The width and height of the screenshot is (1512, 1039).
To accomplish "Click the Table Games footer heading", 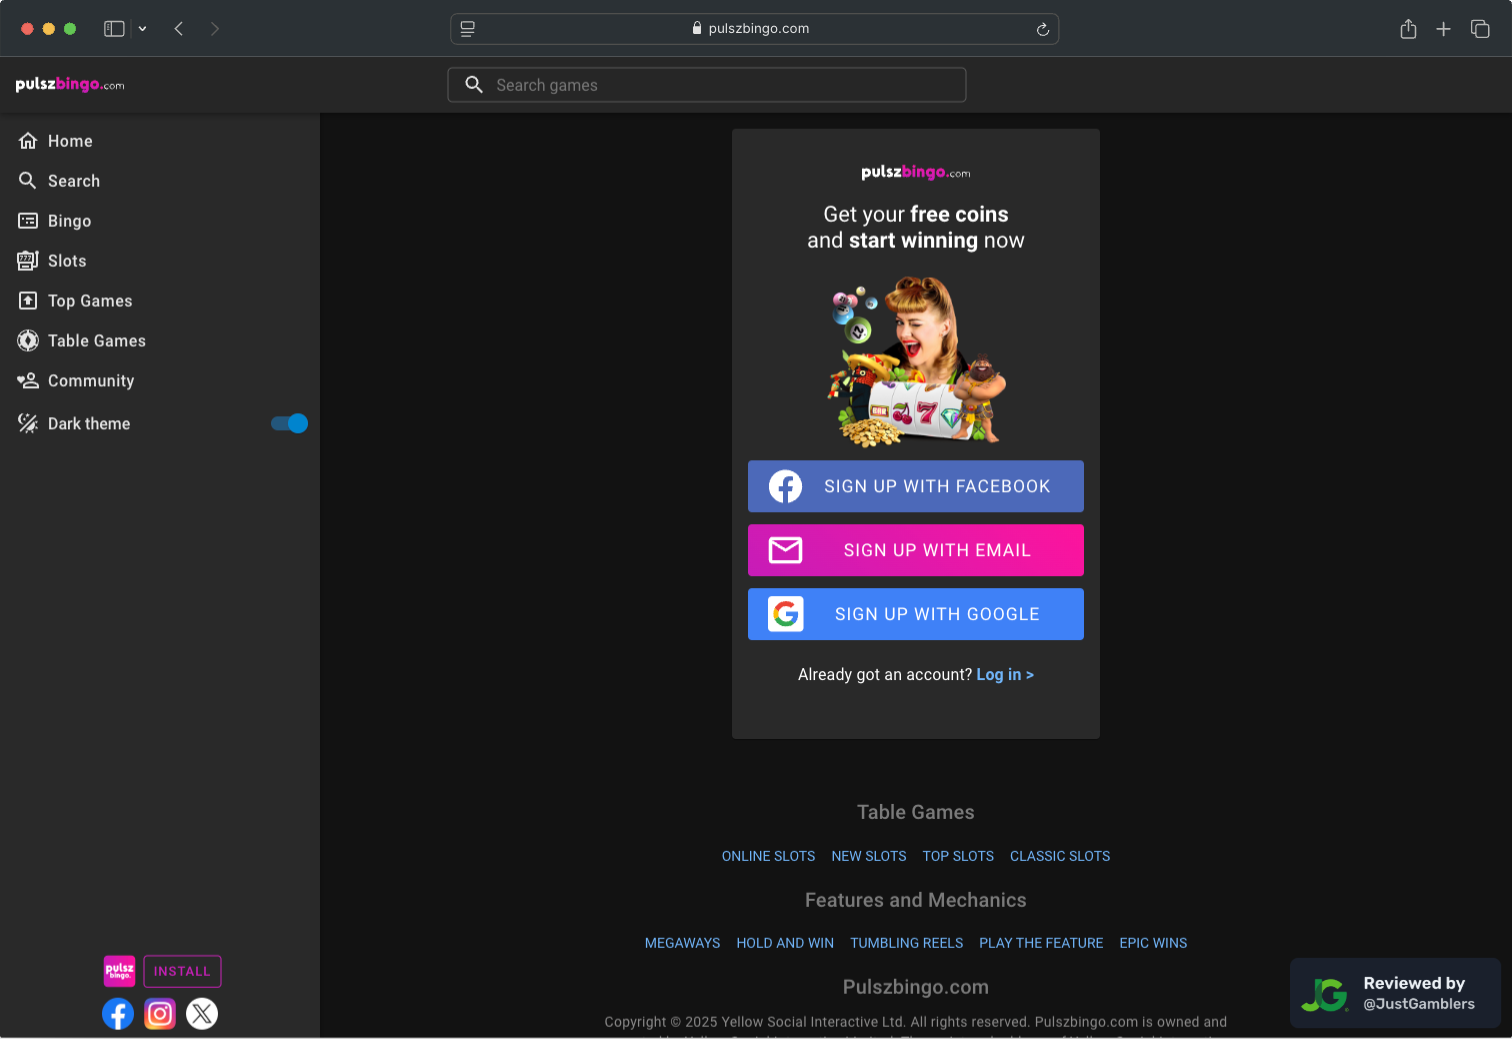I will (x=916, y=812).
